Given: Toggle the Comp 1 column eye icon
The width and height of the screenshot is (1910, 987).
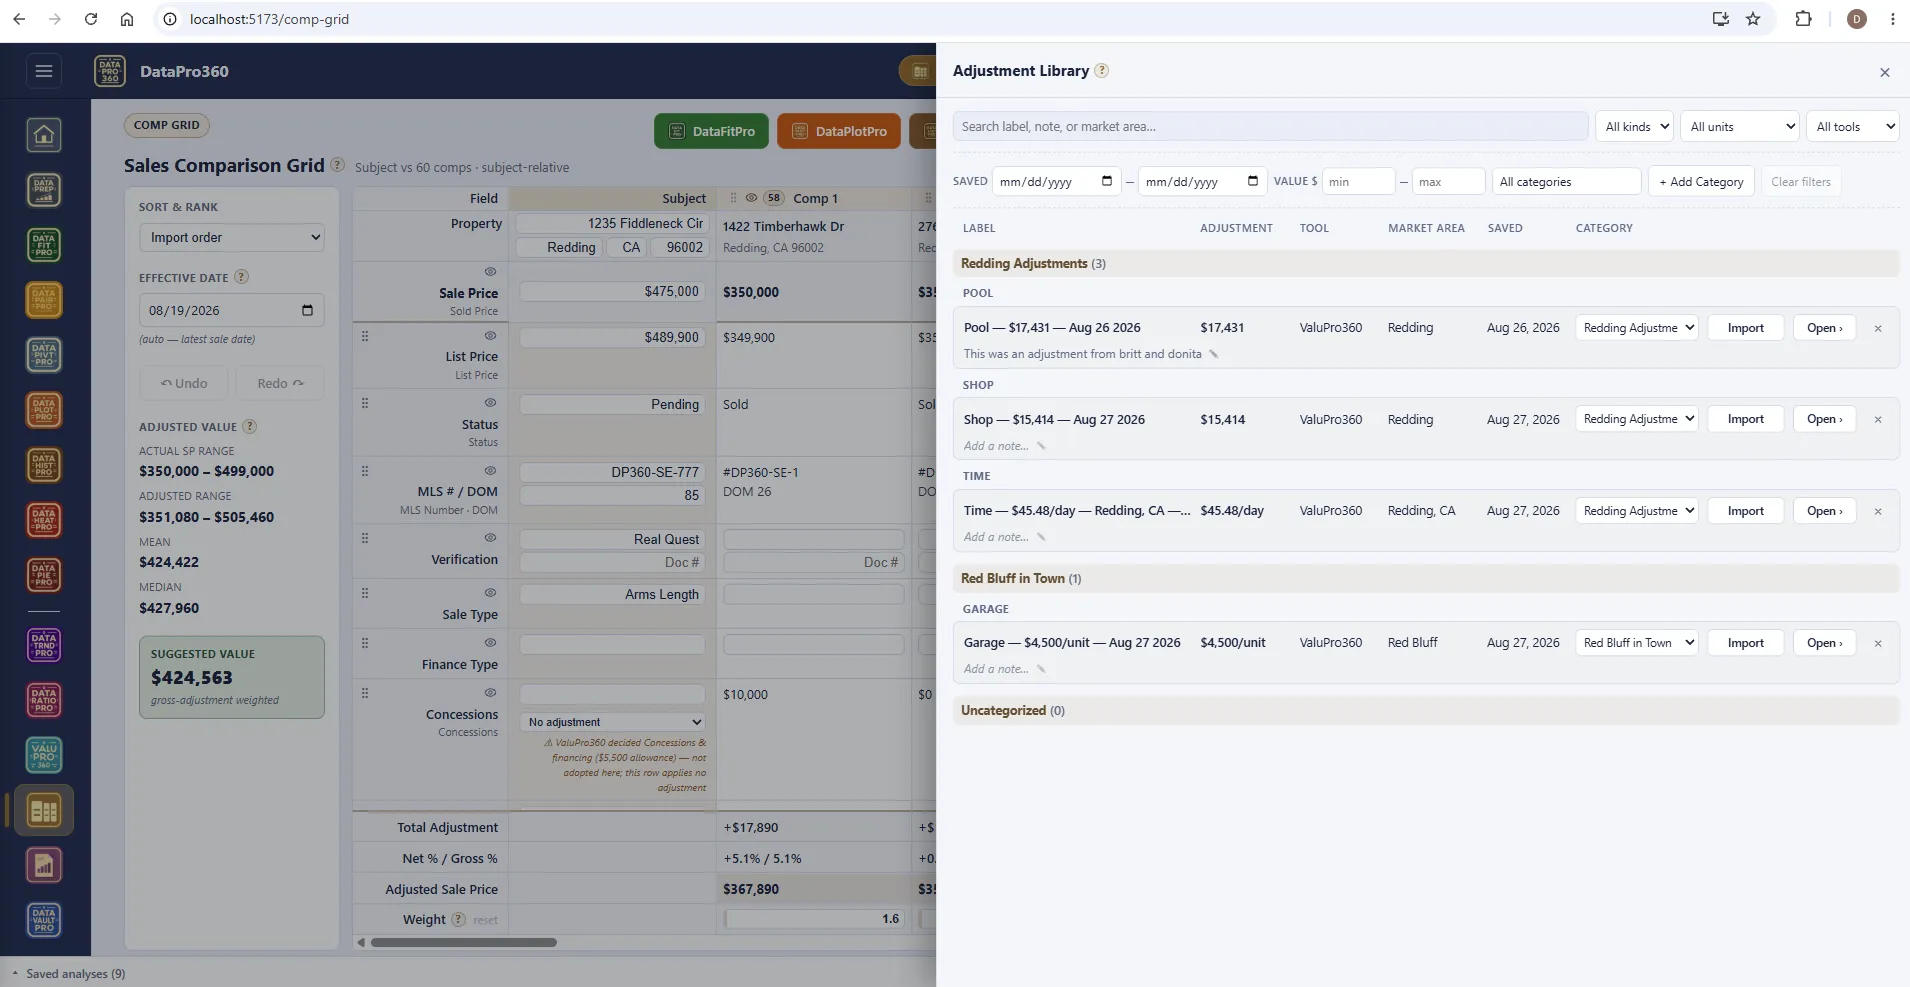Looking at the screenshot, I should click(751, 198).
